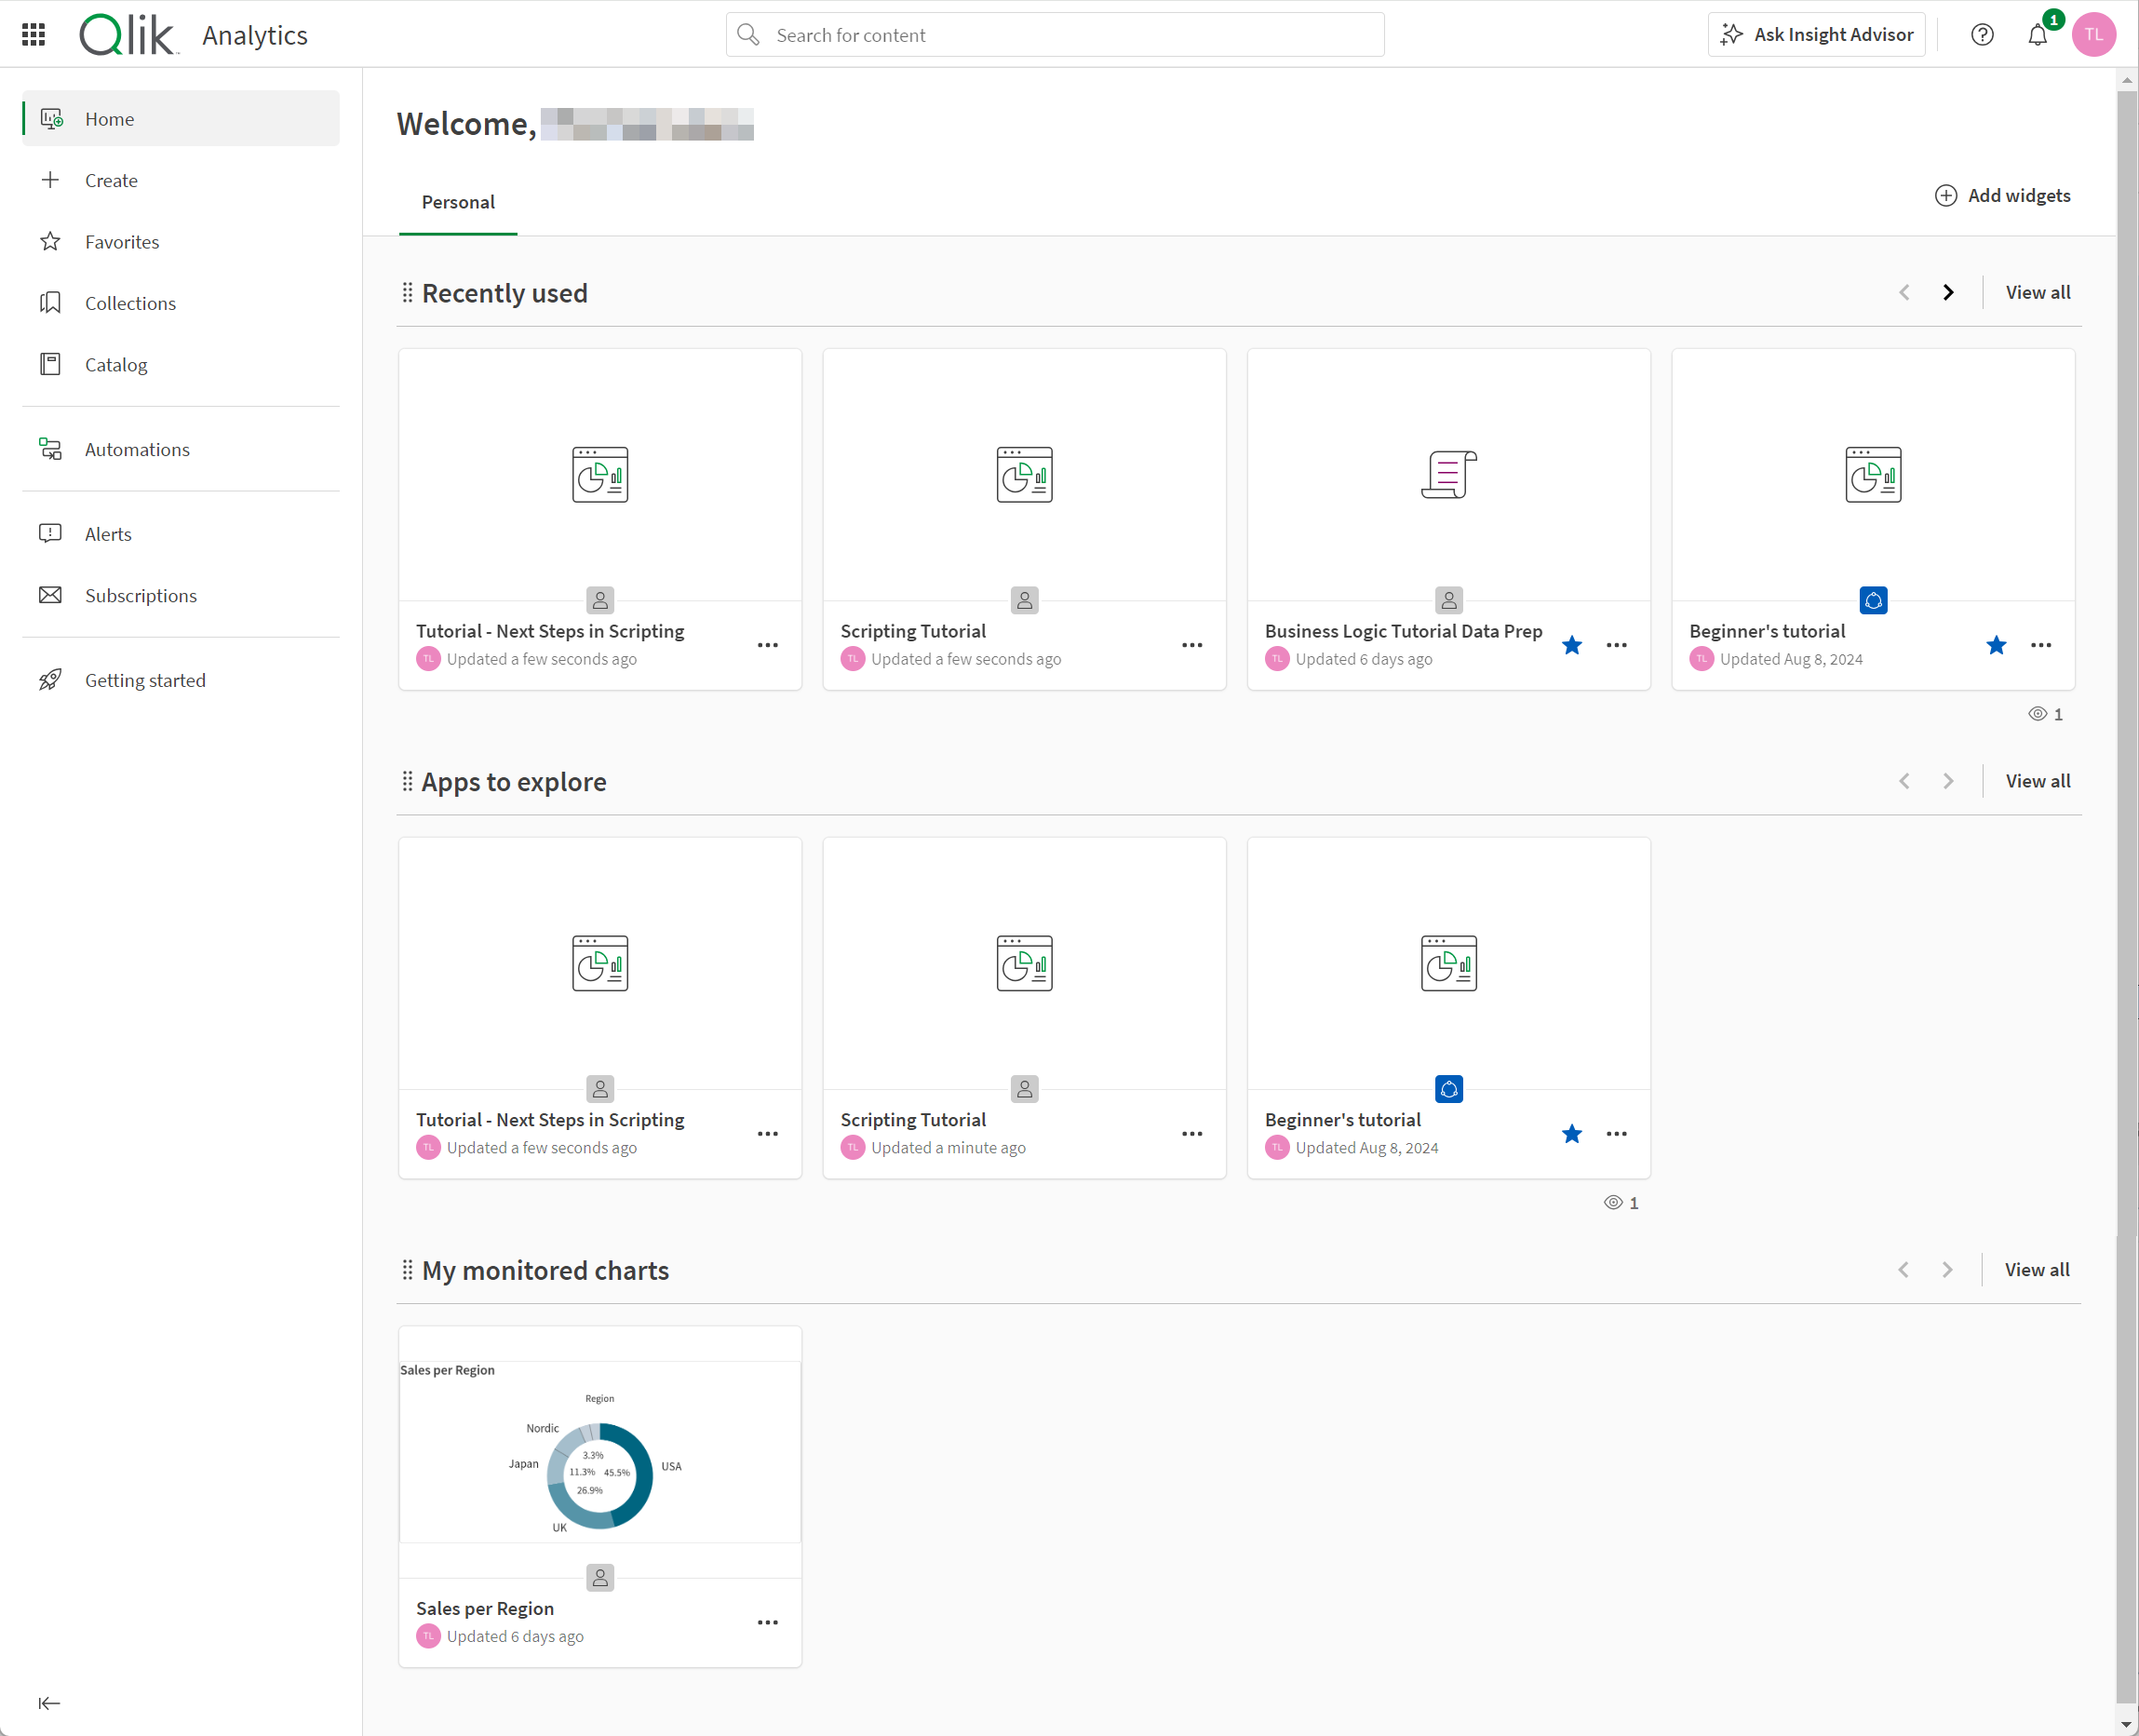This screenshot has height=1736, width=2139.
Task: Toggle favorite star on Business Logic Tutorial
Action: [1572, 645]
